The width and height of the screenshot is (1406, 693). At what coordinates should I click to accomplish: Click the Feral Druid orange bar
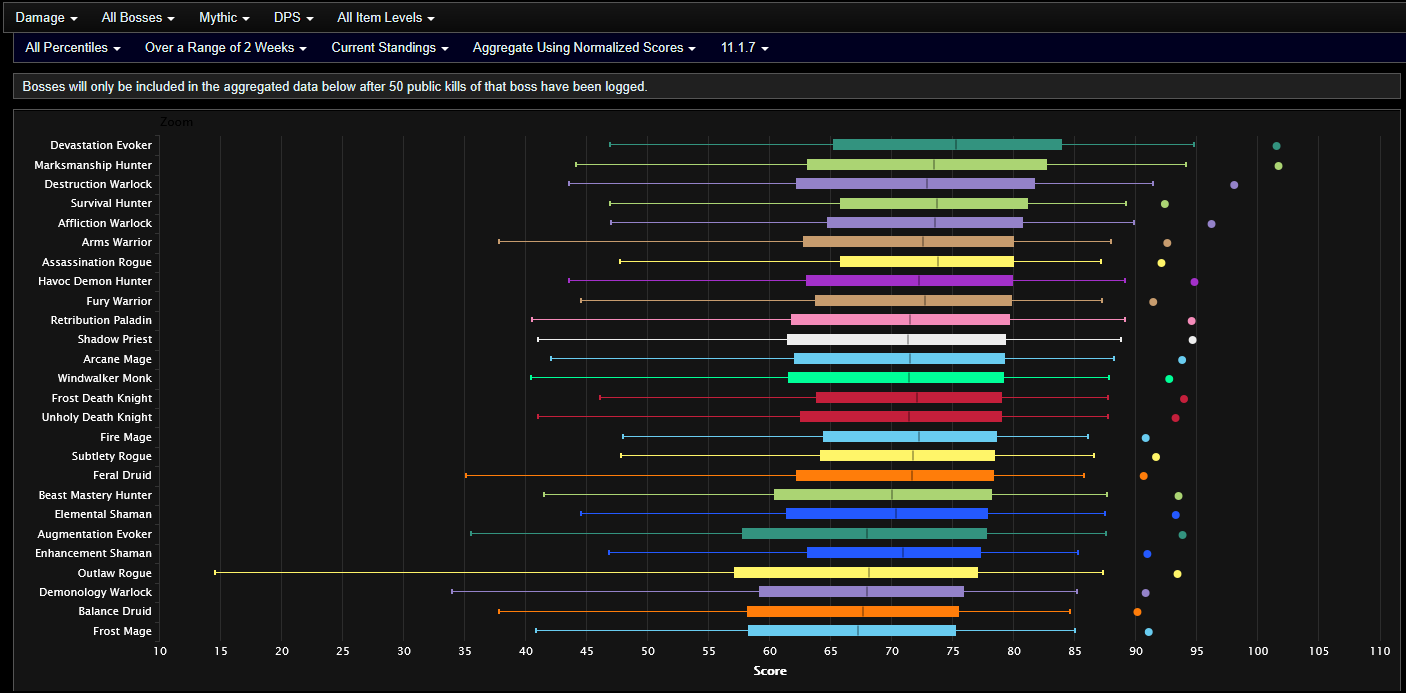[895, 475]
